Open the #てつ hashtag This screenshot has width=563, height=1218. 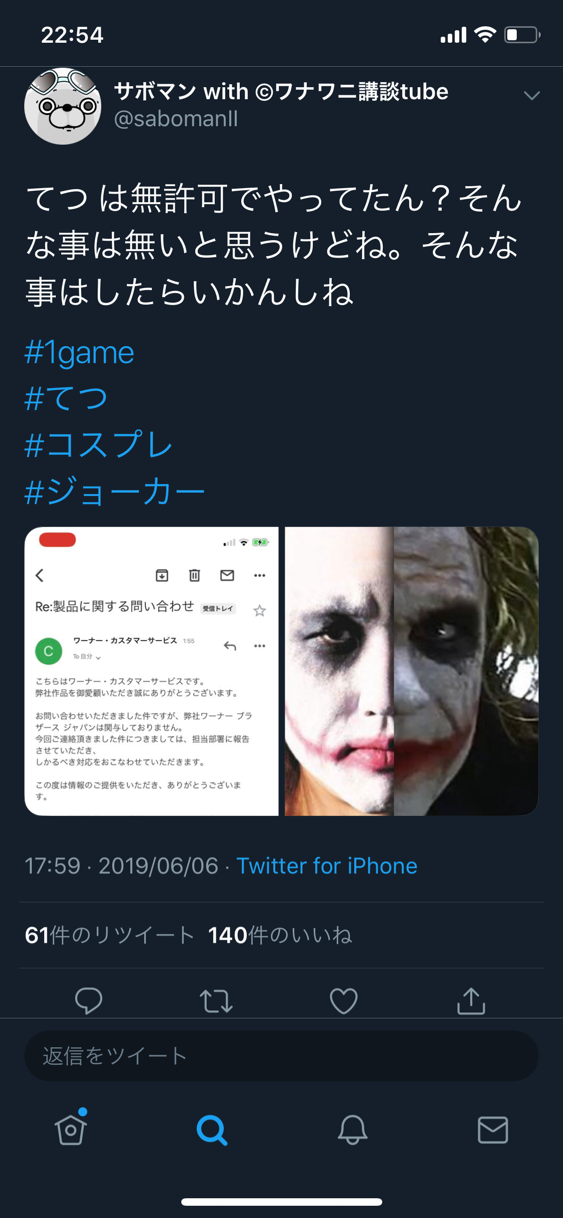pos(66,398)
